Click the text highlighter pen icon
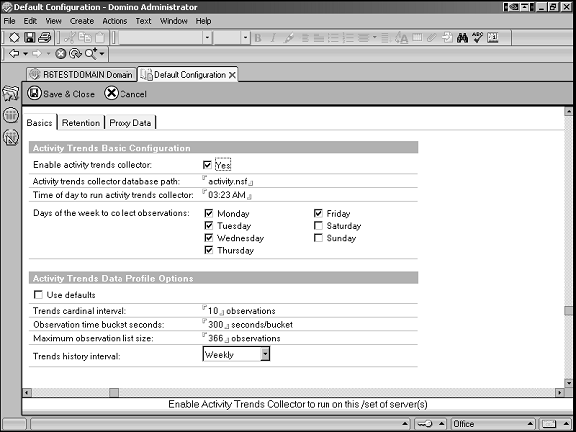 (289, 37)
